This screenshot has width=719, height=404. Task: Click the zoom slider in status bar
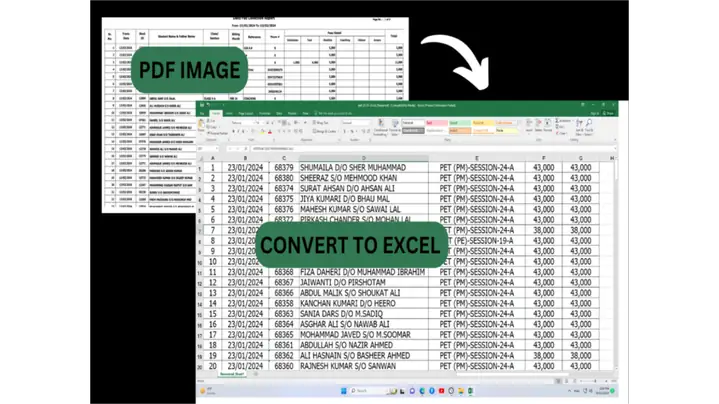[x=595, y=381]
